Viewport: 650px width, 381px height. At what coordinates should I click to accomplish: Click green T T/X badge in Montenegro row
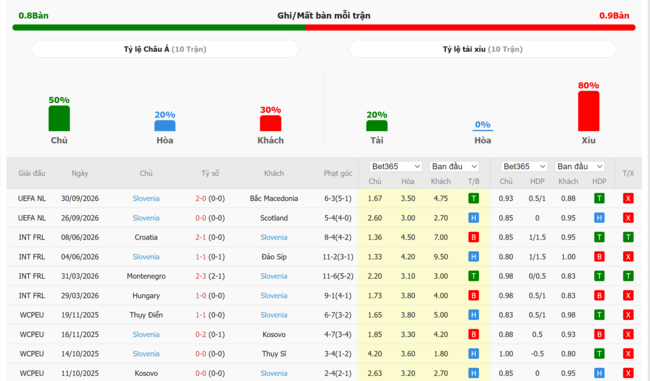628,276
